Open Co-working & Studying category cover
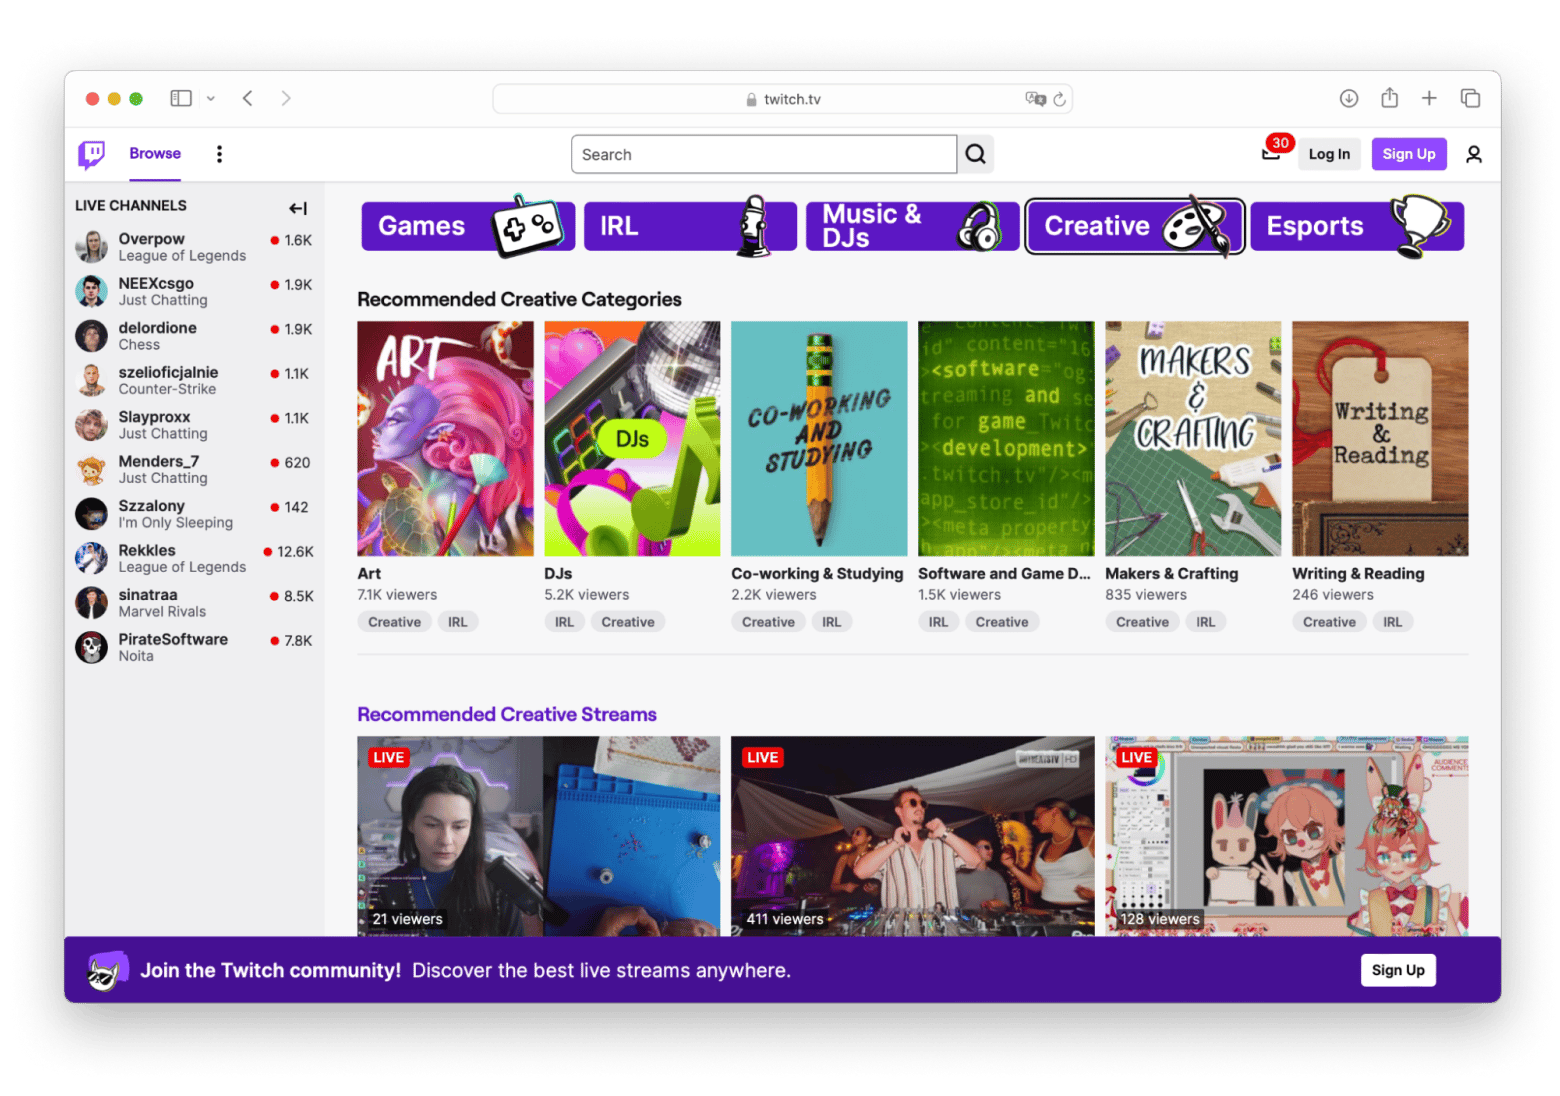 (x=819, y=438)
